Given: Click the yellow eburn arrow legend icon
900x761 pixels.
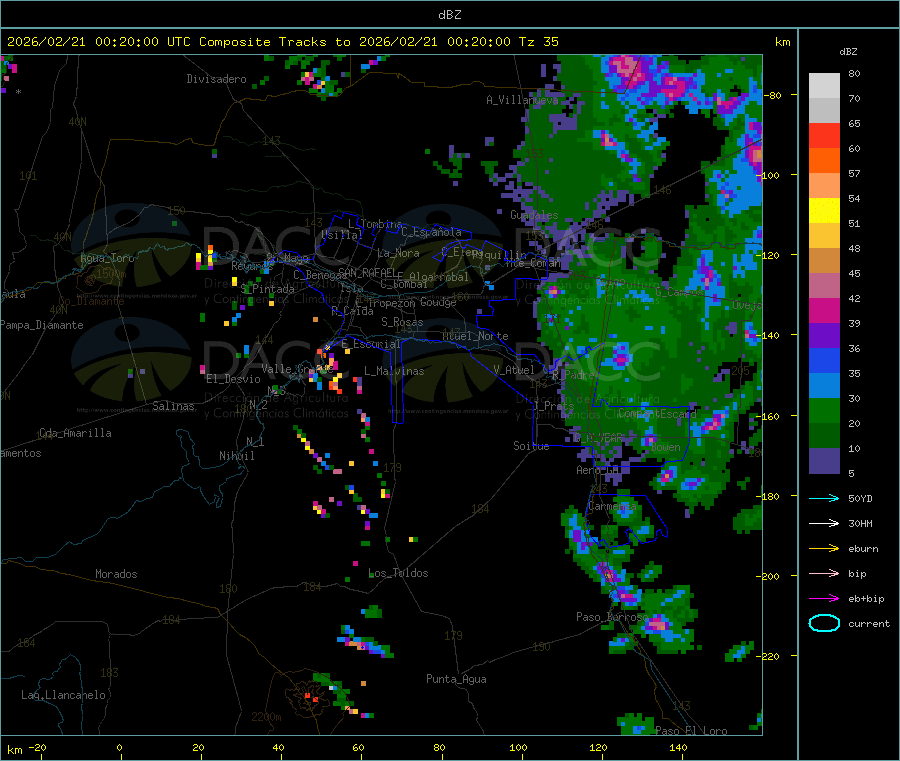Looking at the screenshot, I should pos(824,549).
